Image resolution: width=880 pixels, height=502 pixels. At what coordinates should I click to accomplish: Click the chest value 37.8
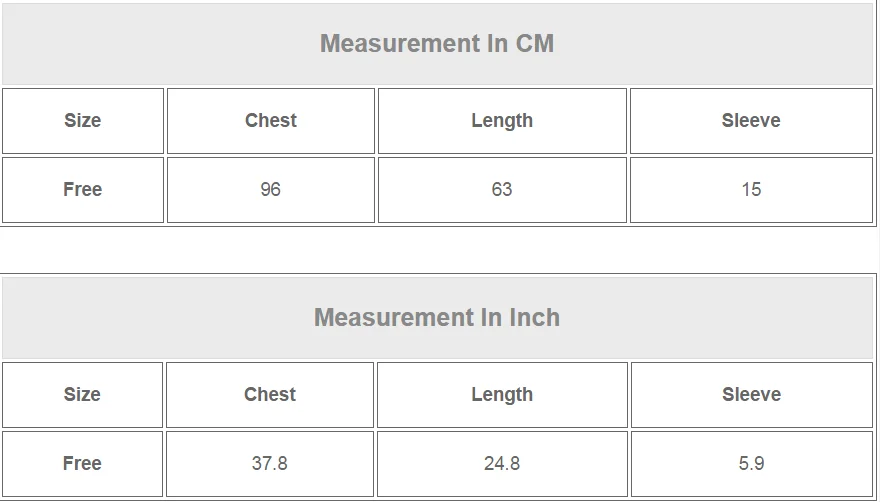click(269, 464)
